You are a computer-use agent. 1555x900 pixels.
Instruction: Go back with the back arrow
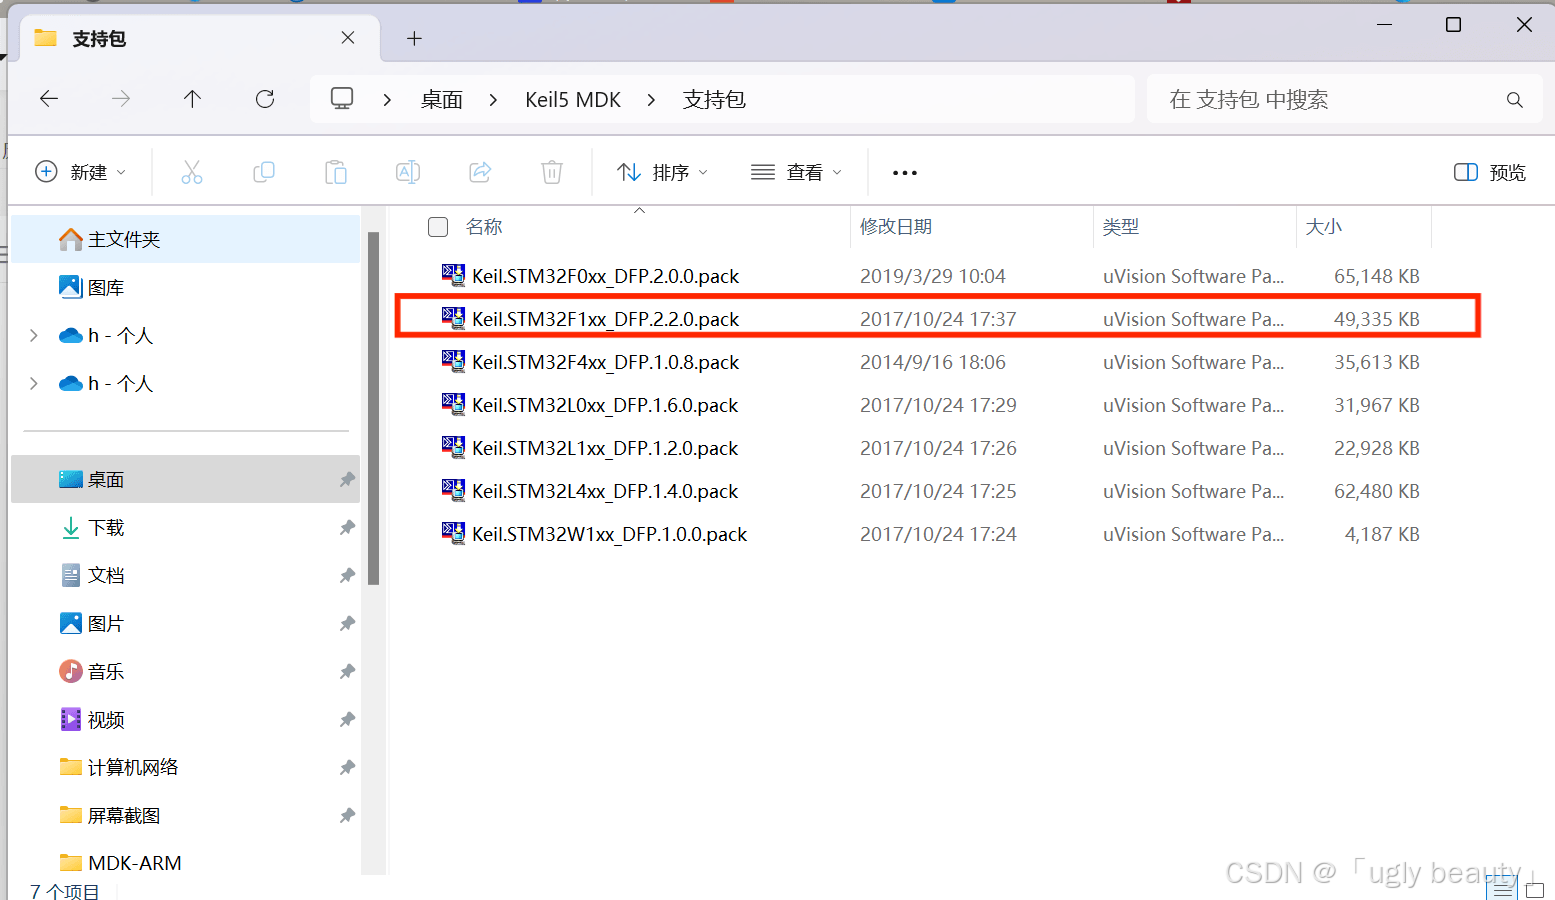48,98
